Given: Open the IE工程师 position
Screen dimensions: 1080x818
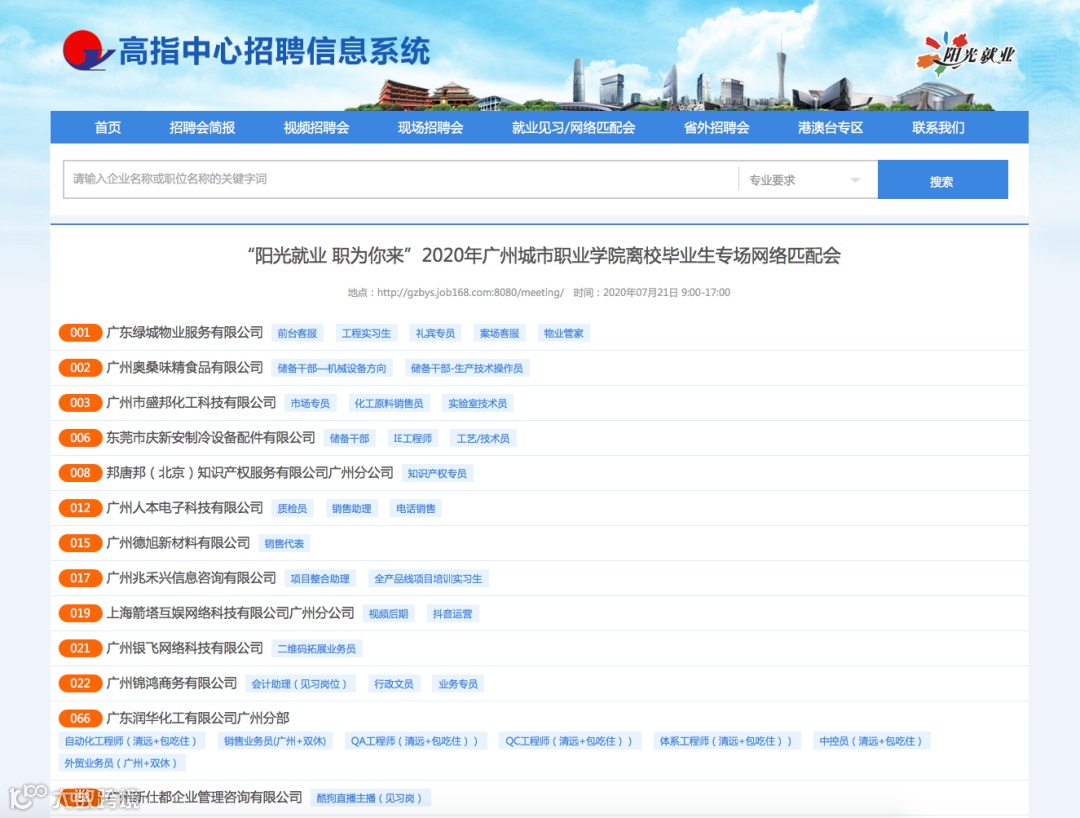Looking at the screenshot, I should pos(413,439).
